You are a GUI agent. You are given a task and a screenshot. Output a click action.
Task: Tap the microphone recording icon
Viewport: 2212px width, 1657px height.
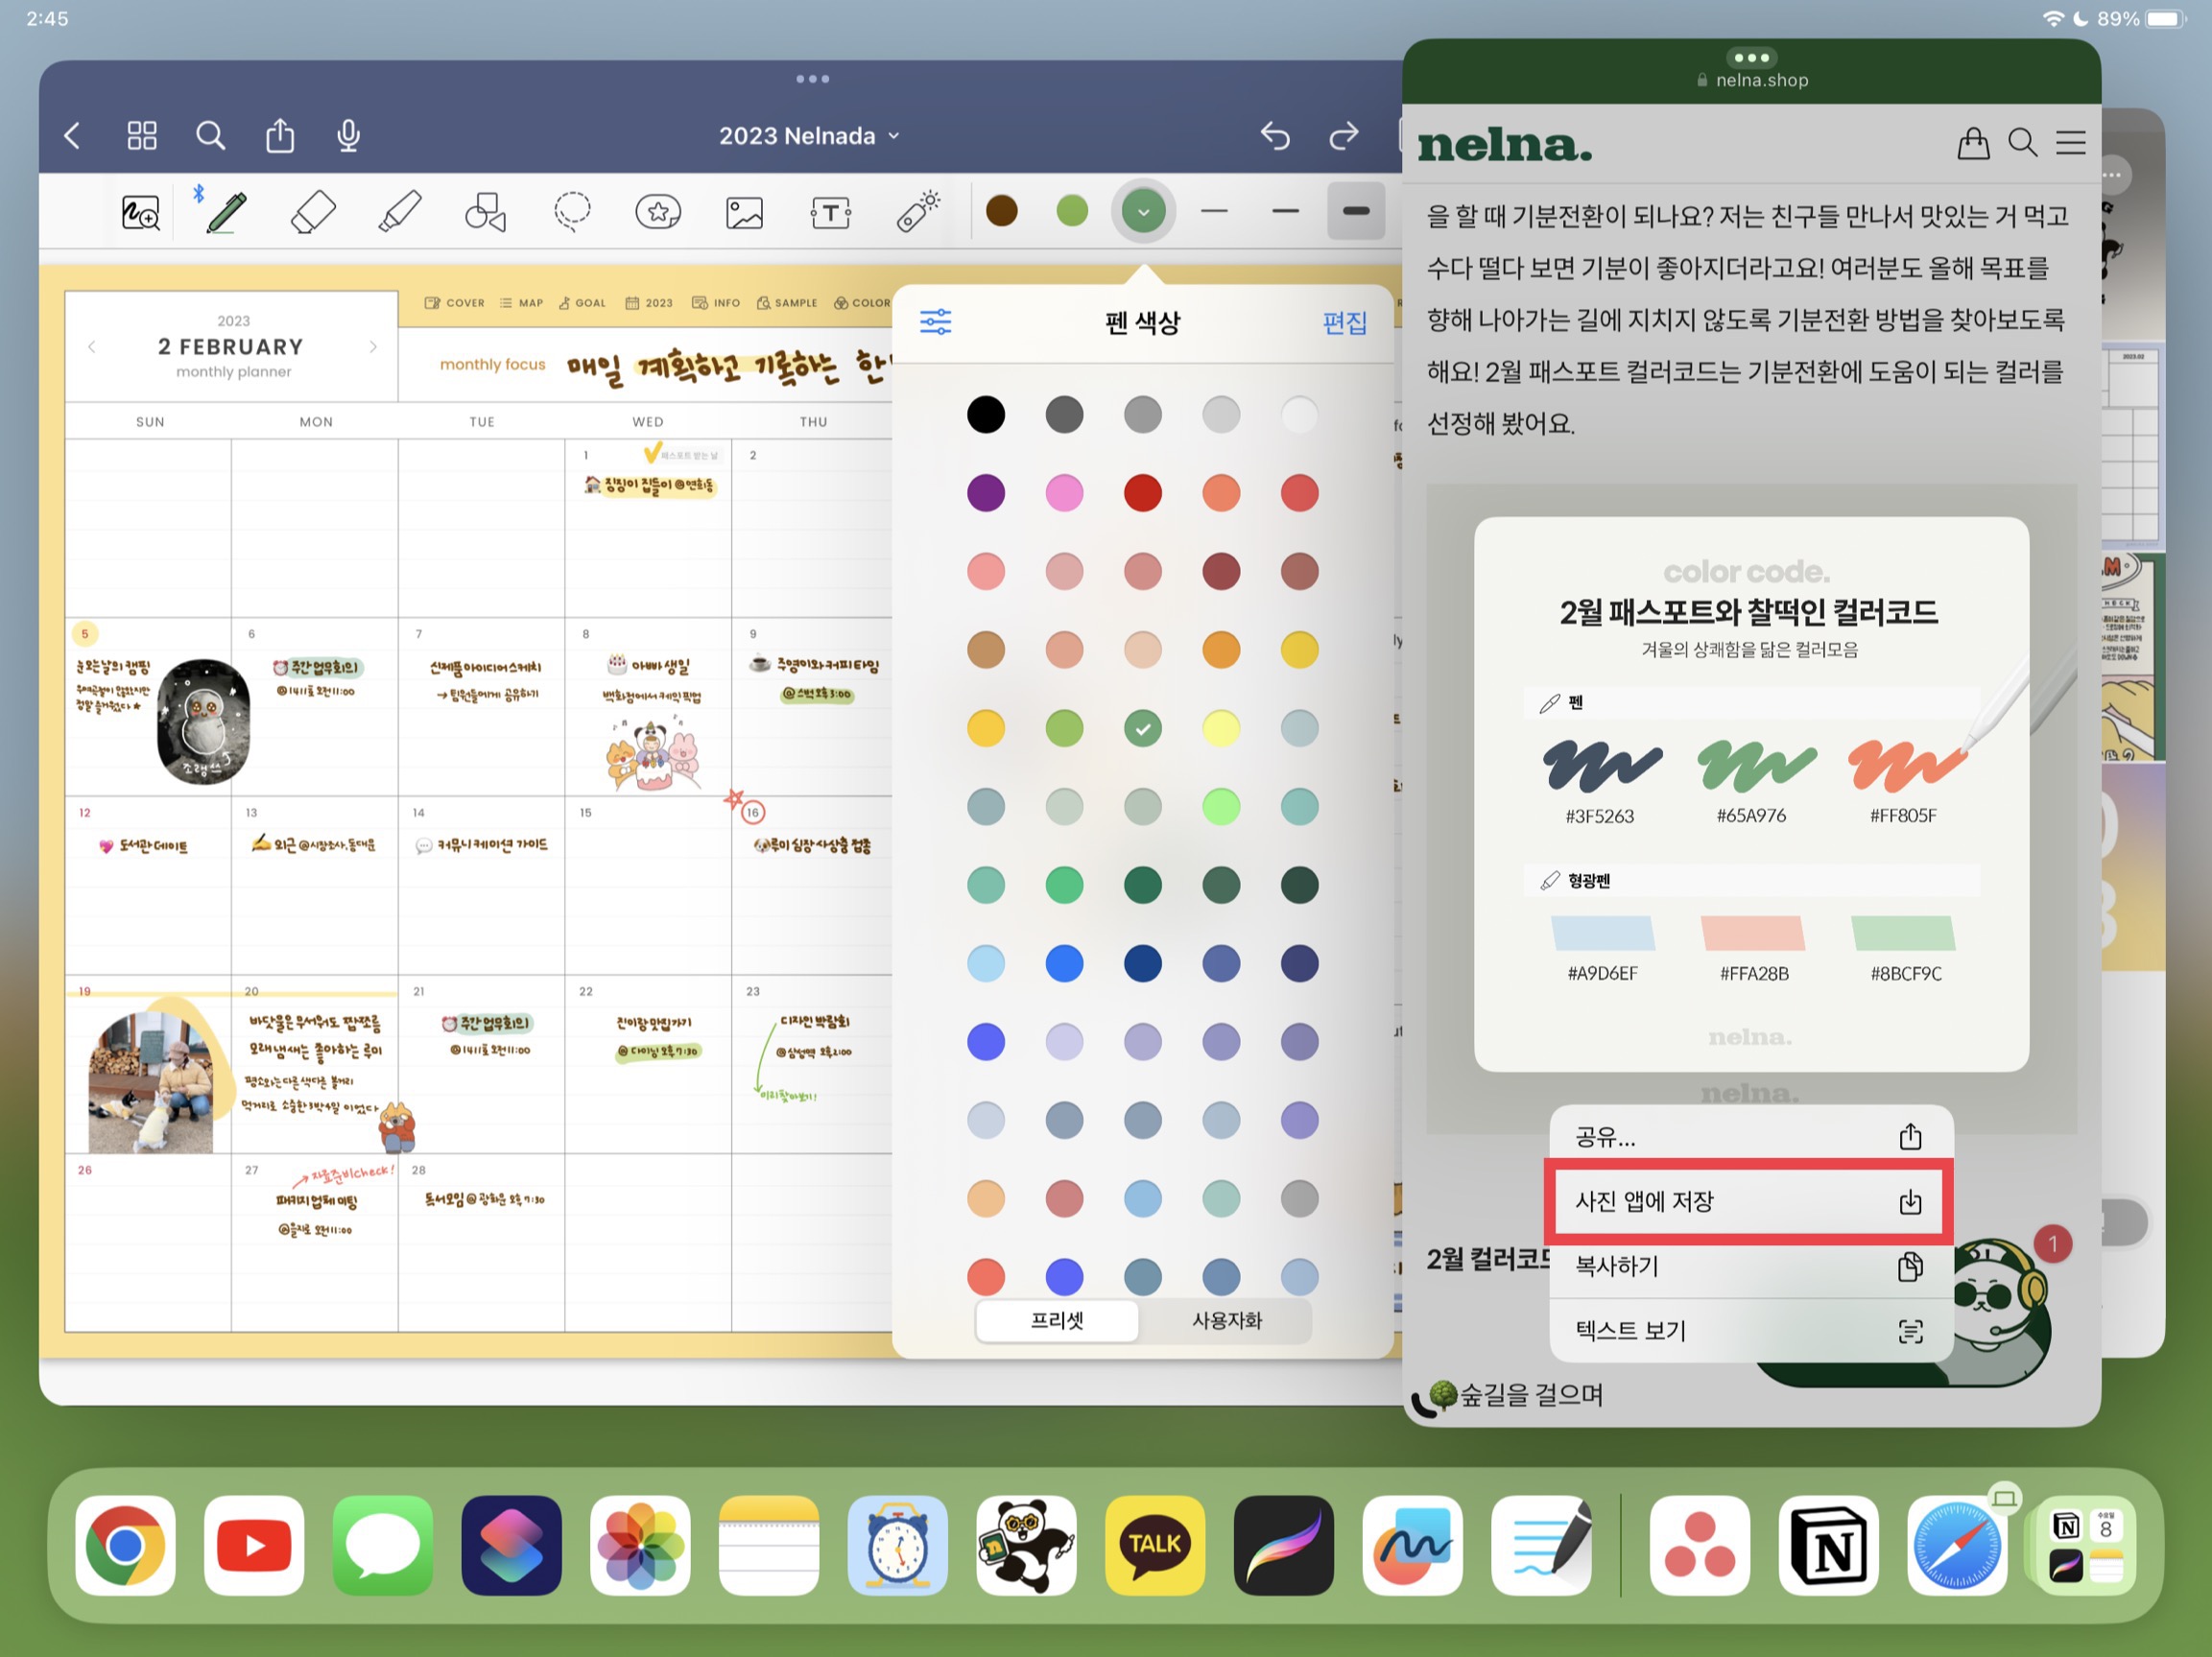[348, 135]
